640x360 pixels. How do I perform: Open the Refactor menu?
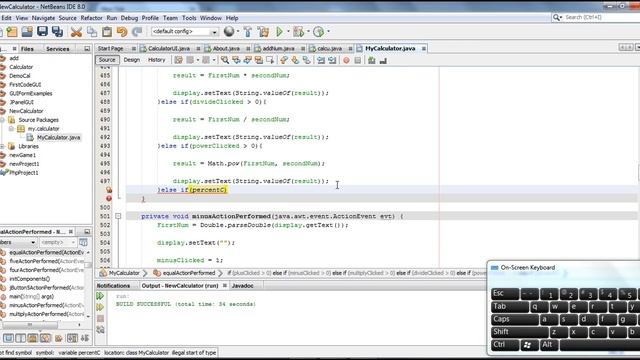tap(91, 18)
